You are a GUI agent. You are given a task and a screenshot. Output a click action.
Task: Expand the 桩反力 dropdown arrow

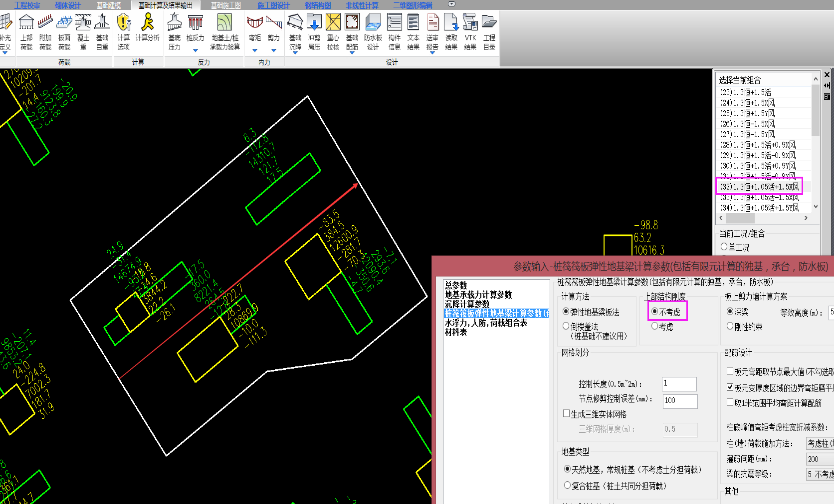195,51
